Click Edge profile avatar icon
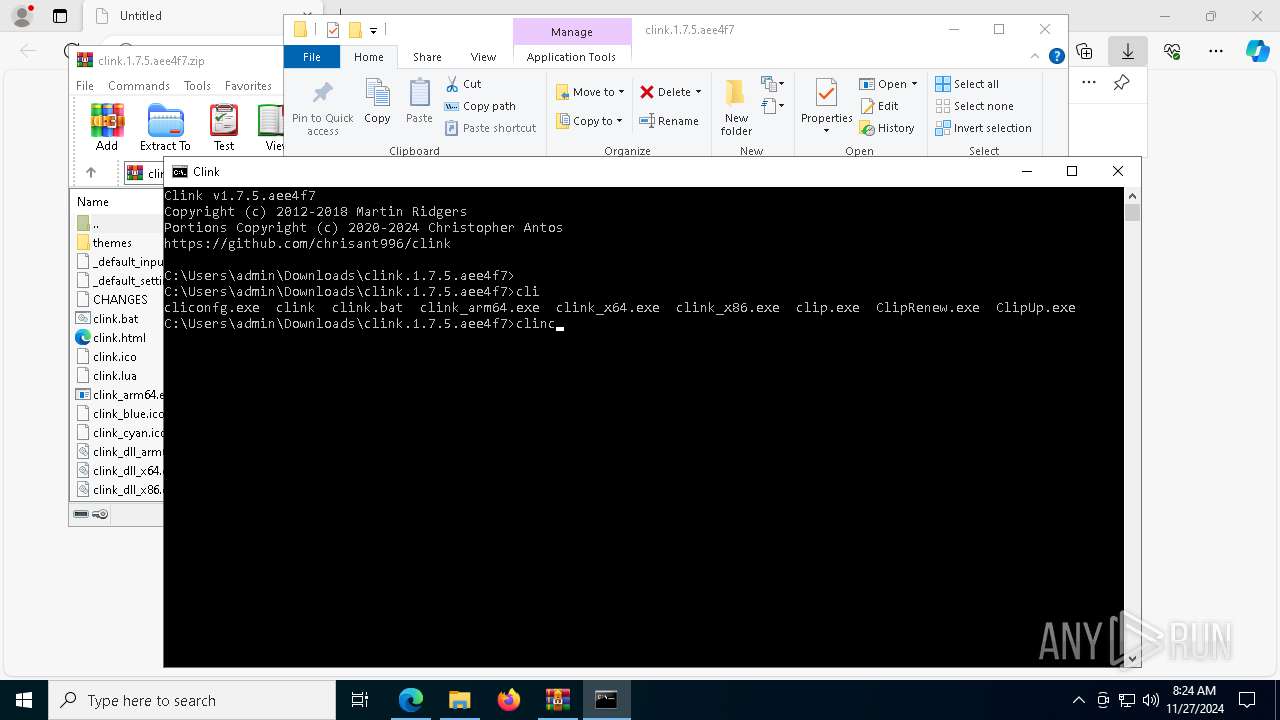Screen dimensions: 1280x720 21,16
